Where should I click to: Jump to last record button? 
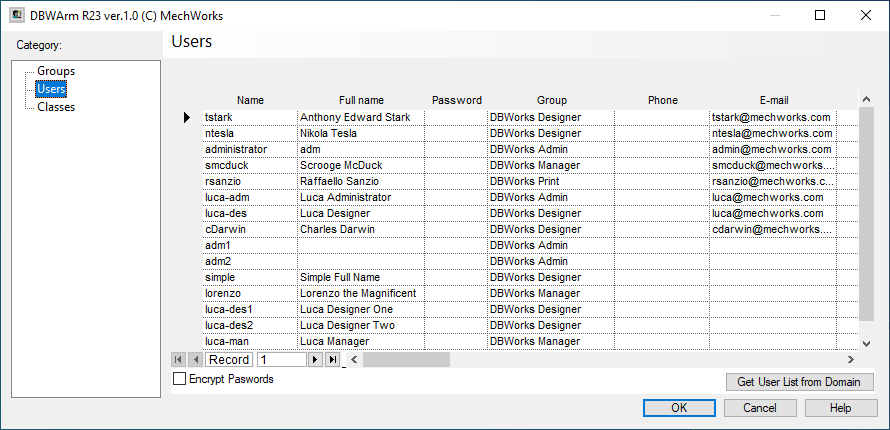pos(333,360)
